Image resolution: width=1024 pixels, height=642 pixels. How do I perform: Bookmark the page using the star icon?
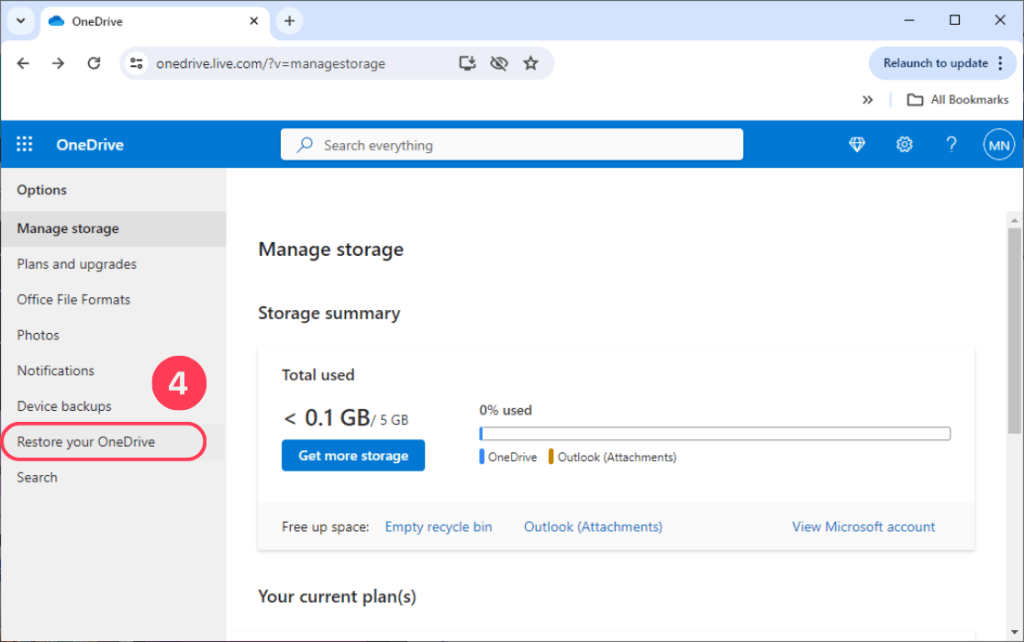coord(531,62)
